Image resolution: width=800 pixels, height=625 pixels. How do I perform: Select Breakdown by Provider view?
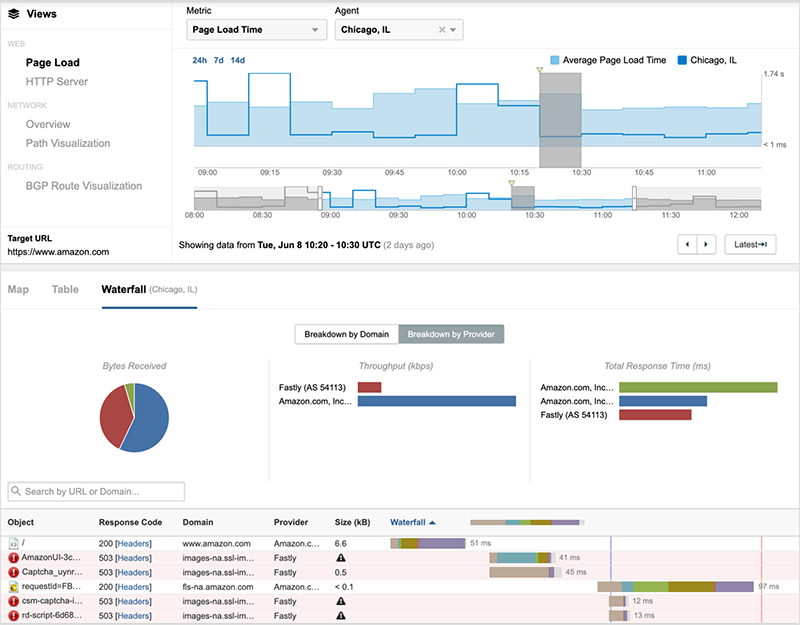(x=450, y=334)
